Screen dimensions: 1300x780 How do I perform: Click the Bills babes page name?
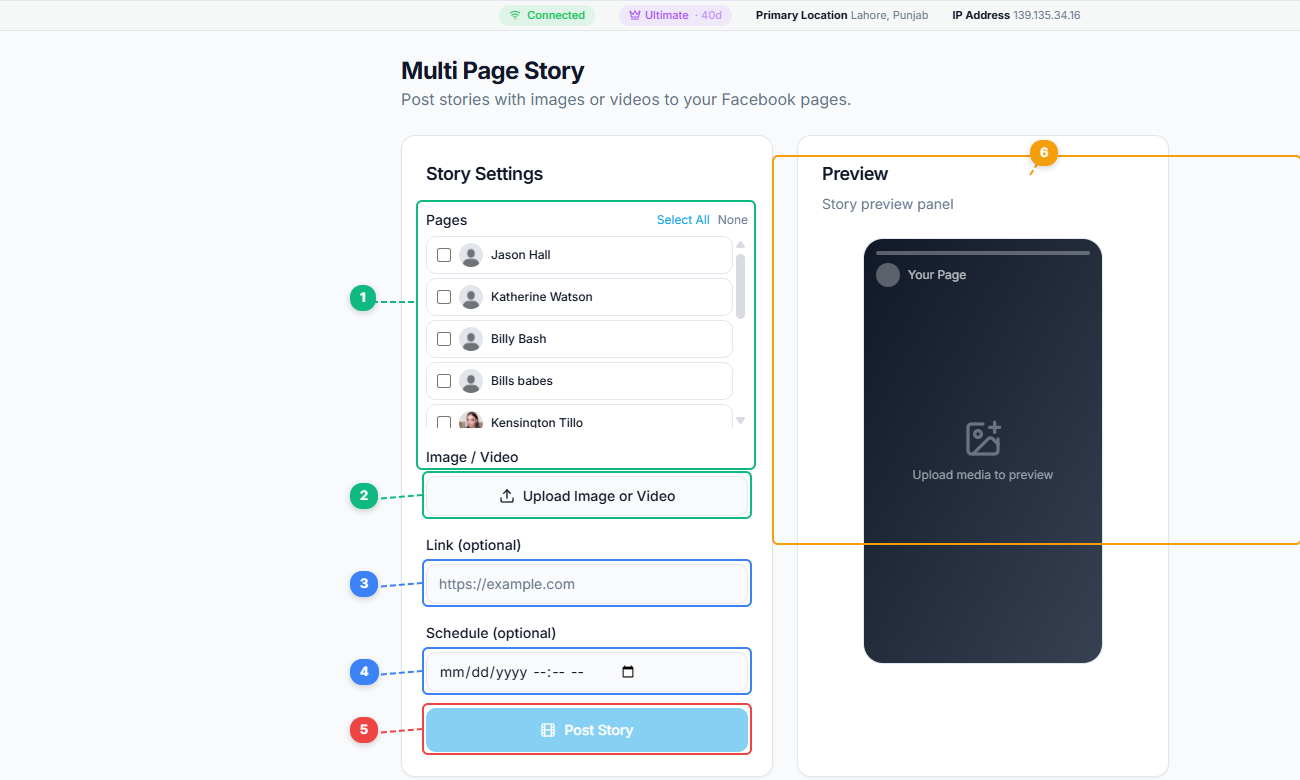point(522,381)
